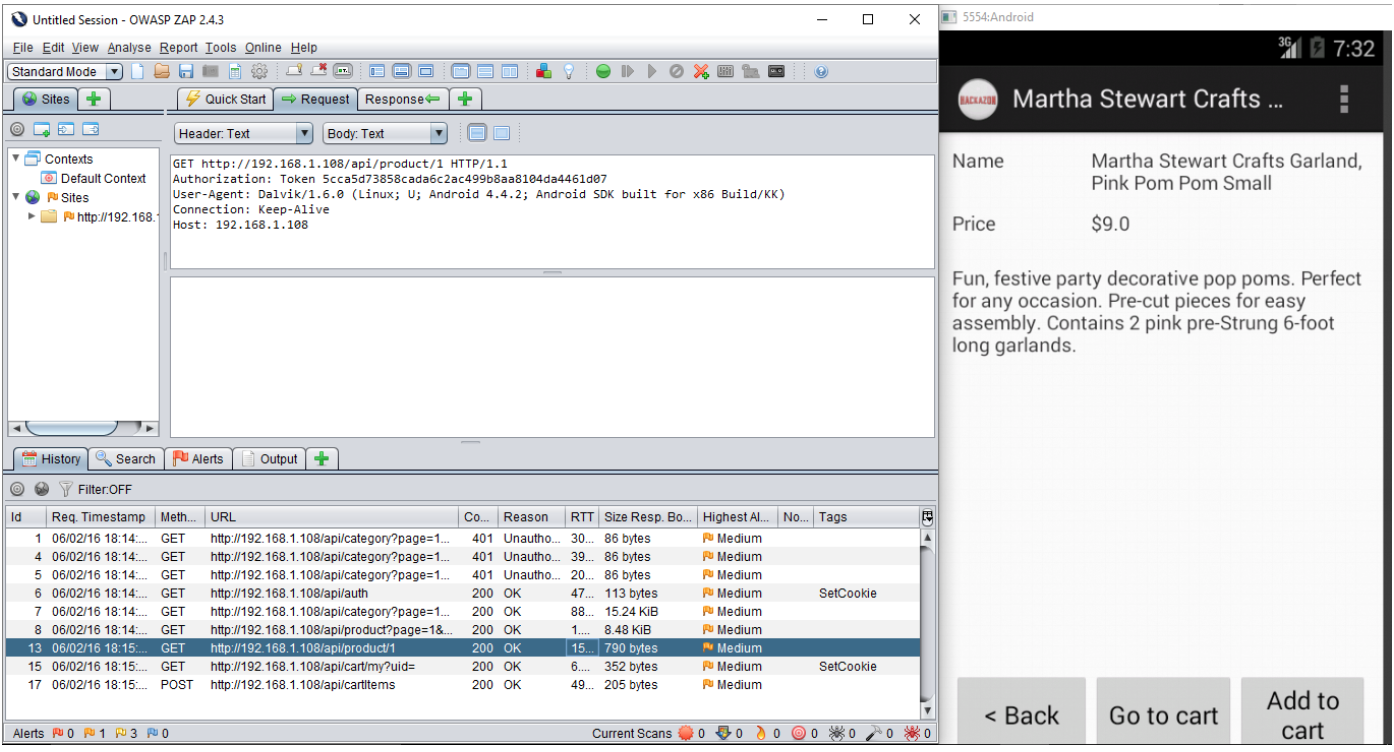This screenshot has height=752, width=1394.
Task: Collapse the Sites tree node
Action: 15,197
